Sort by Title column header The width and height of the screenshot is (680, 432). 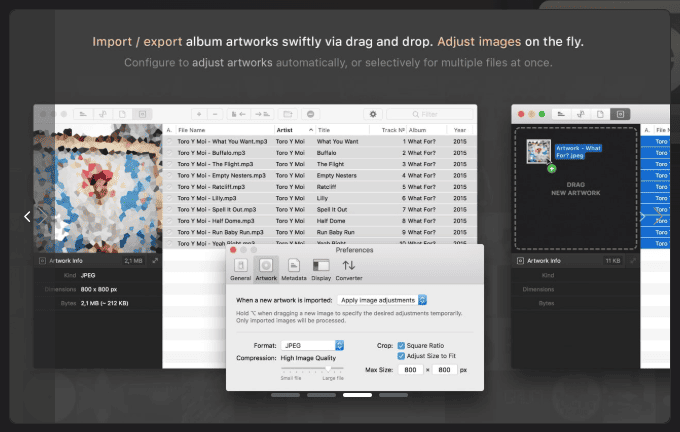[343, 130]
